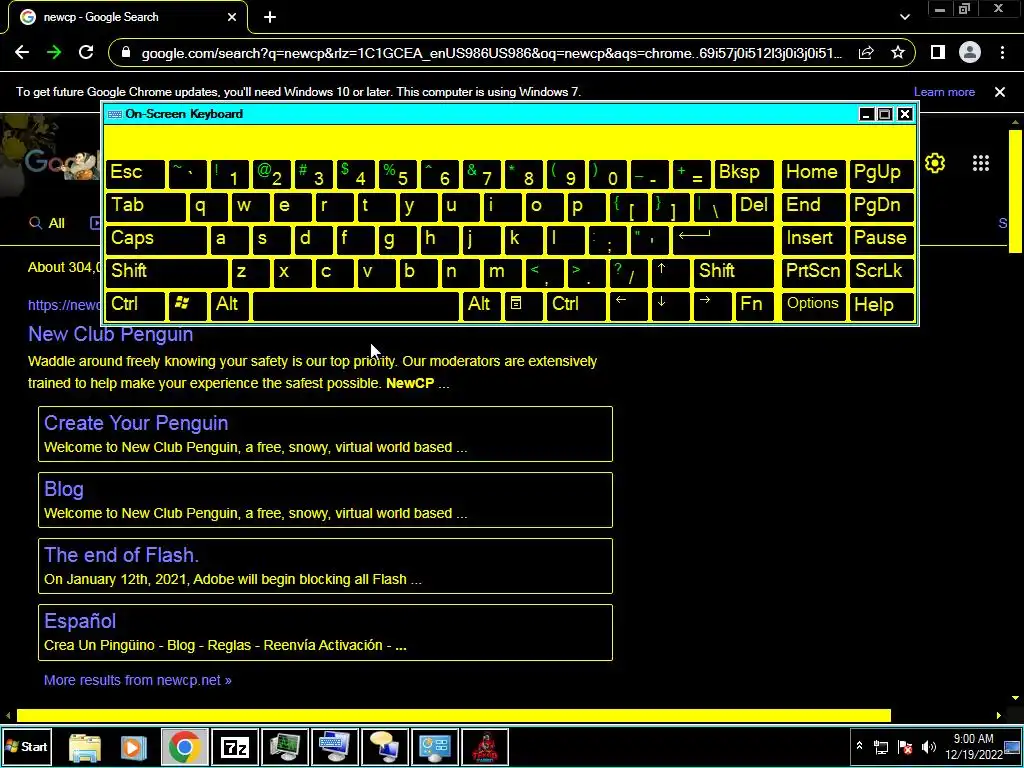The image size is (1024, 768).
Task: Toggle the right Alt key
Action: click(x=480, y=305)
